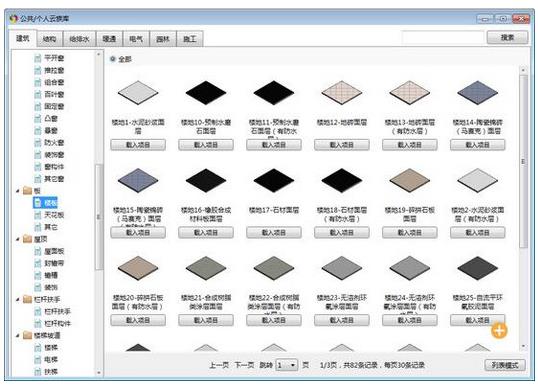Viewport: 538px width, 388px height.
Task: Click the 装饰窗 document icon in tree
Action: click(x=38, y=155)
